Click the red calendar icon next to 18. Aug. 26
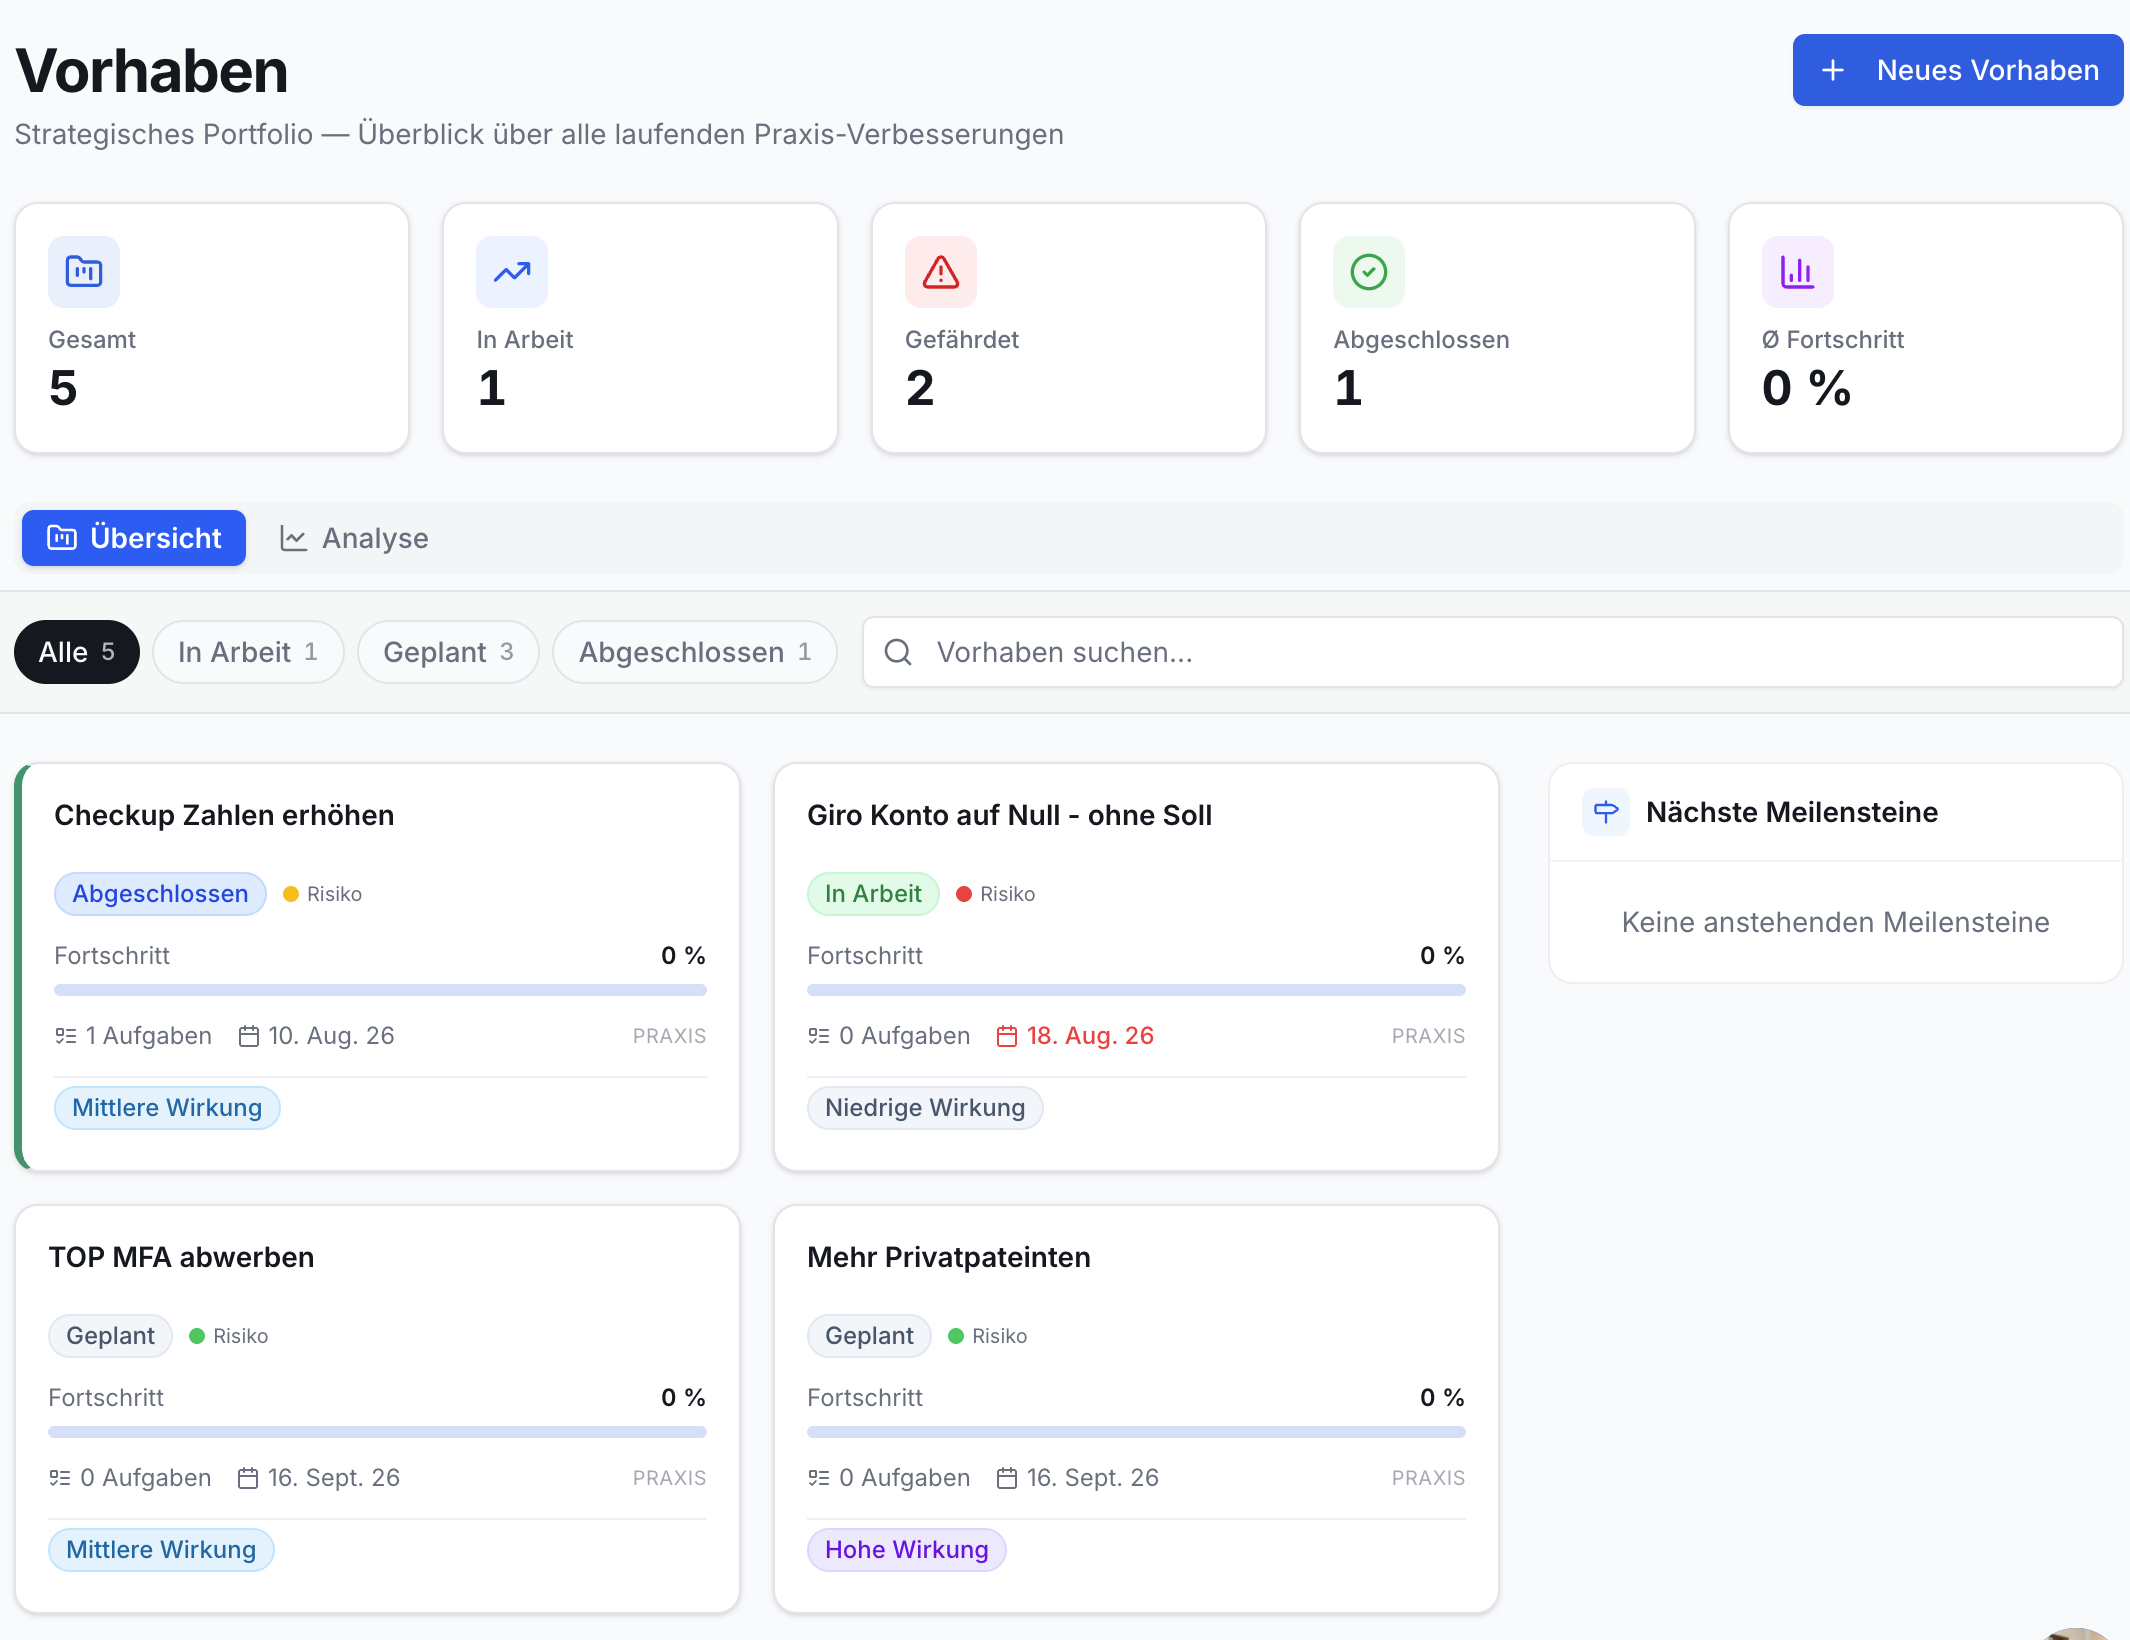This screenshot has width=2130, height=1640. 1007,1036
